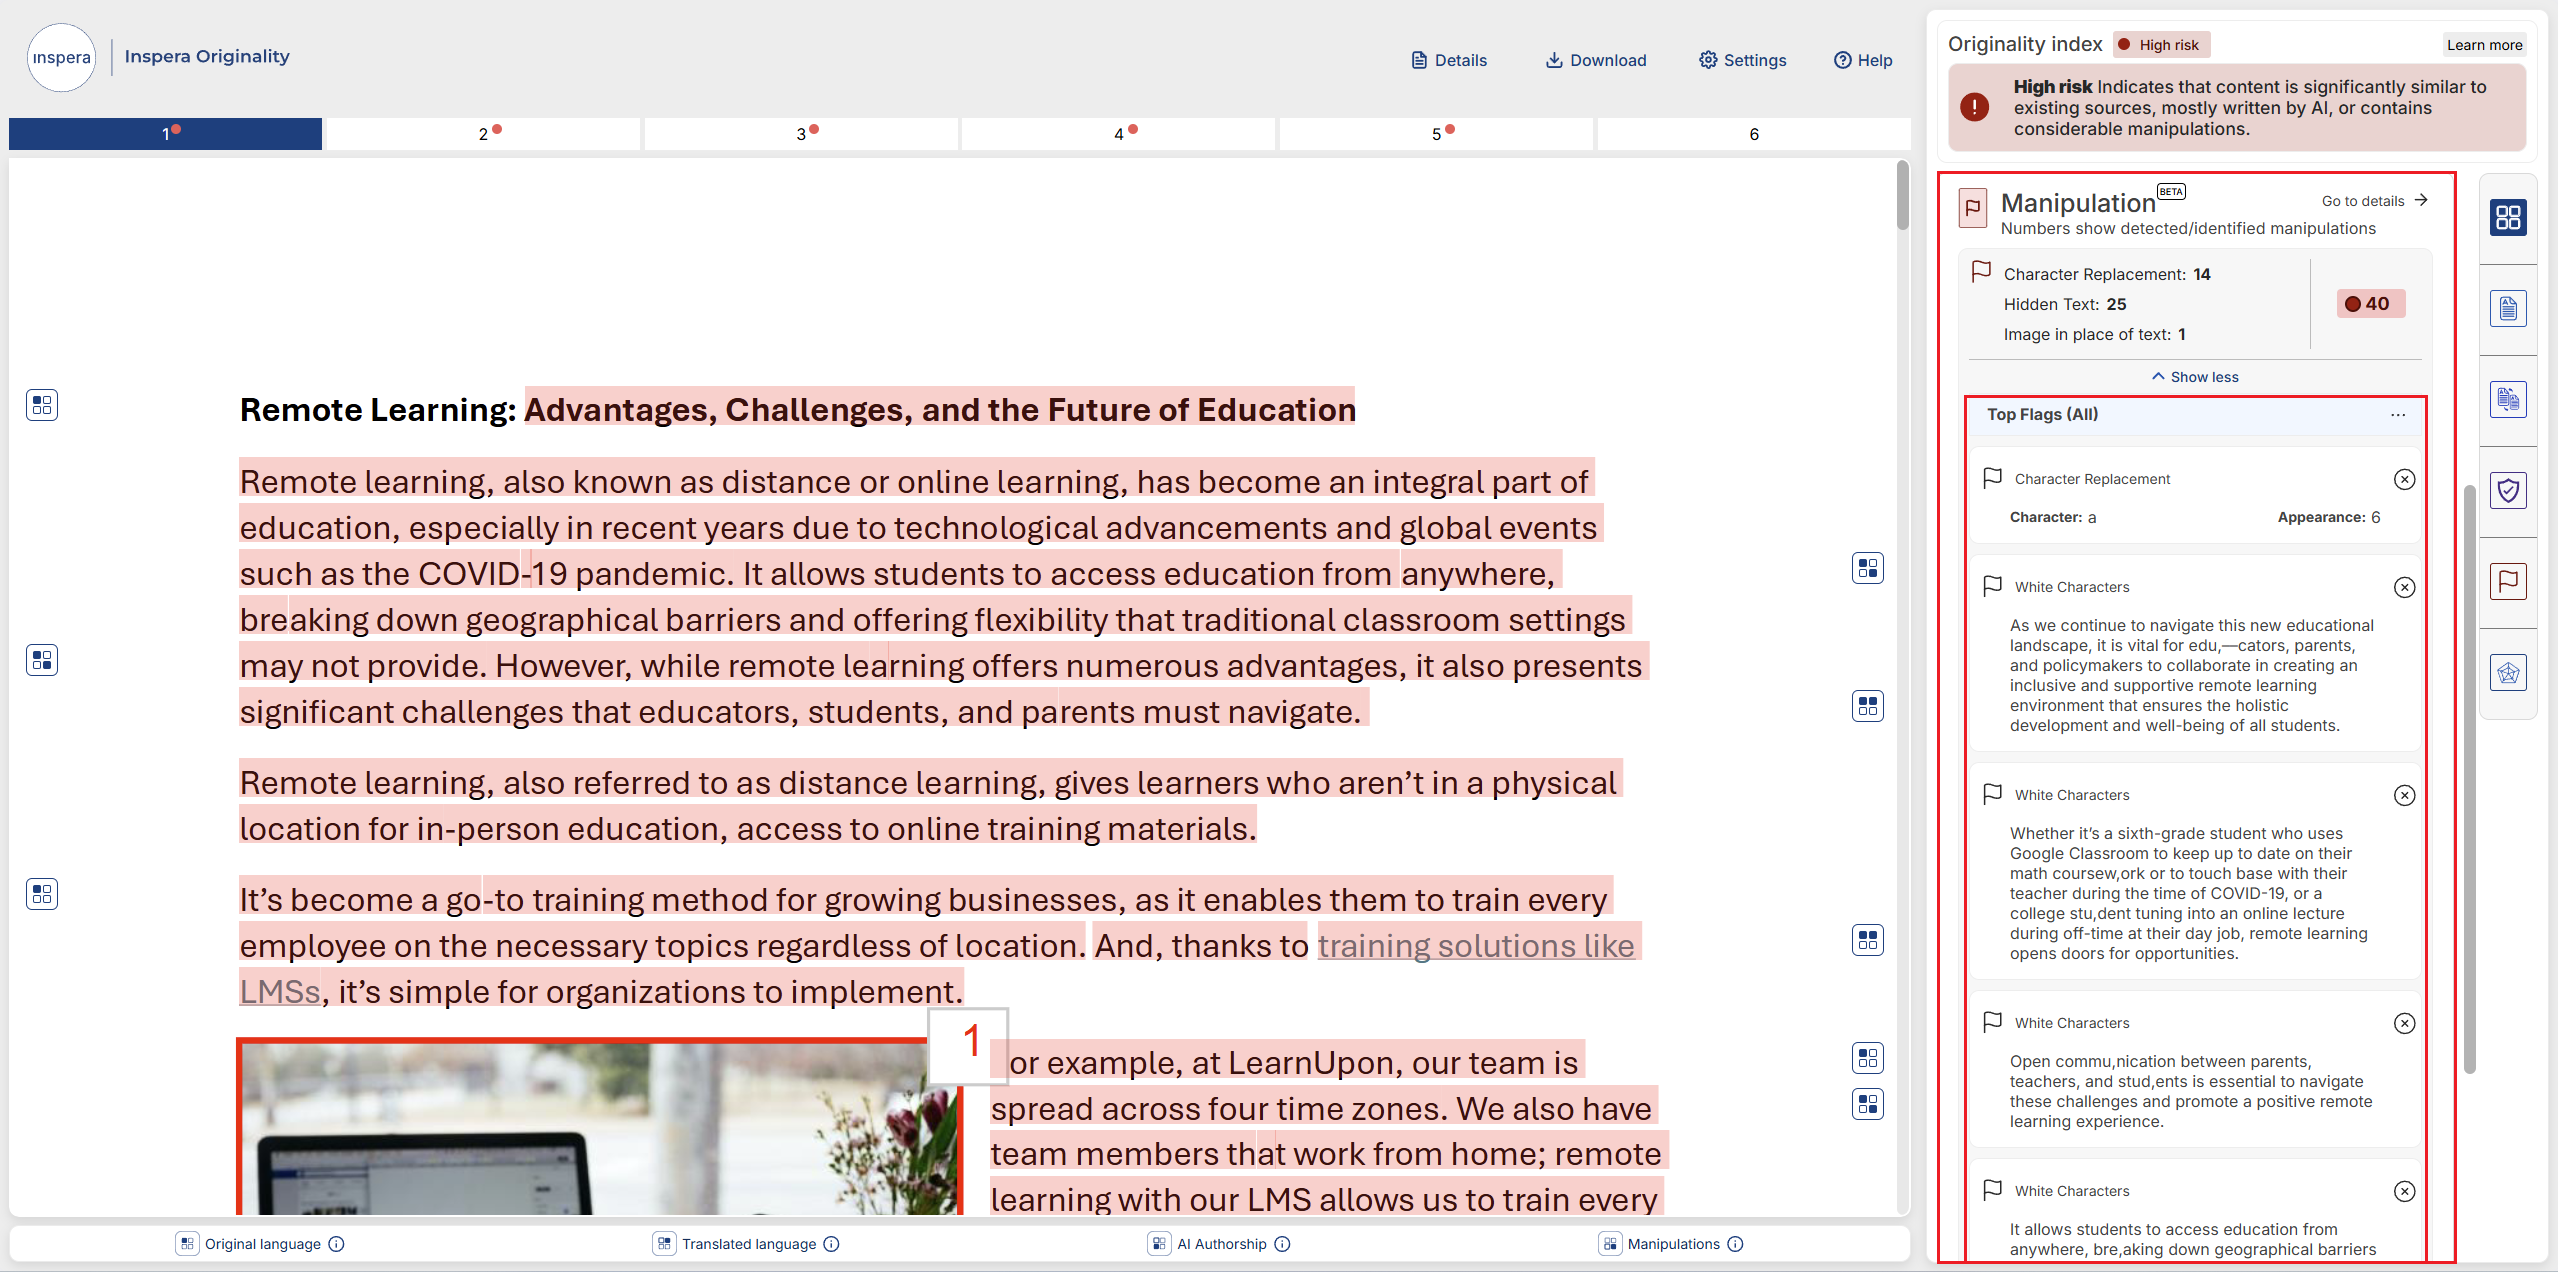Image resolution: width=2558 pixels, height=1272 pixels.
Task: Click the 'training solutions like LMSs' hyperlink
Action: [1476, 946]
